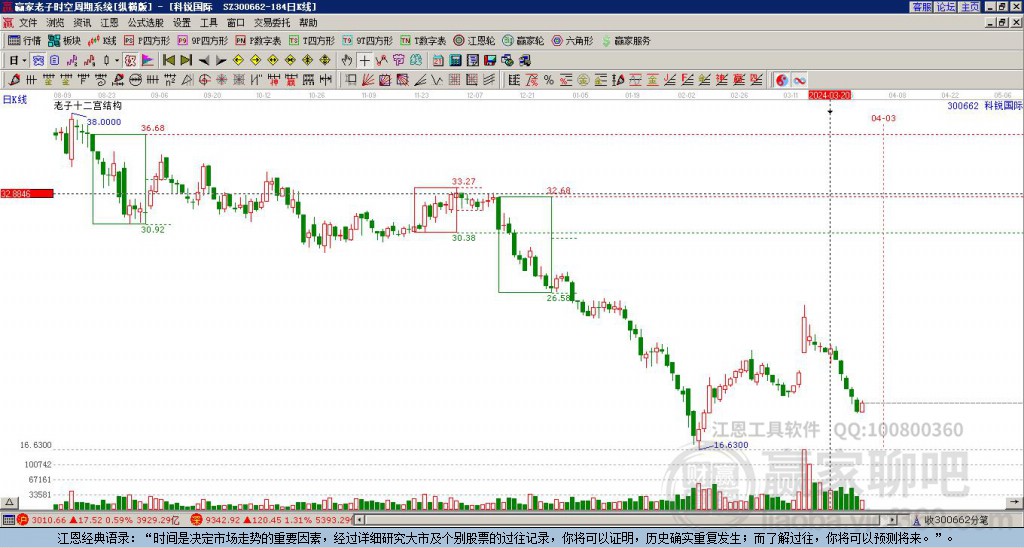Click the 老子十二宫结构 label
This screenshot has height=548, width=1024.
[88, 106]
